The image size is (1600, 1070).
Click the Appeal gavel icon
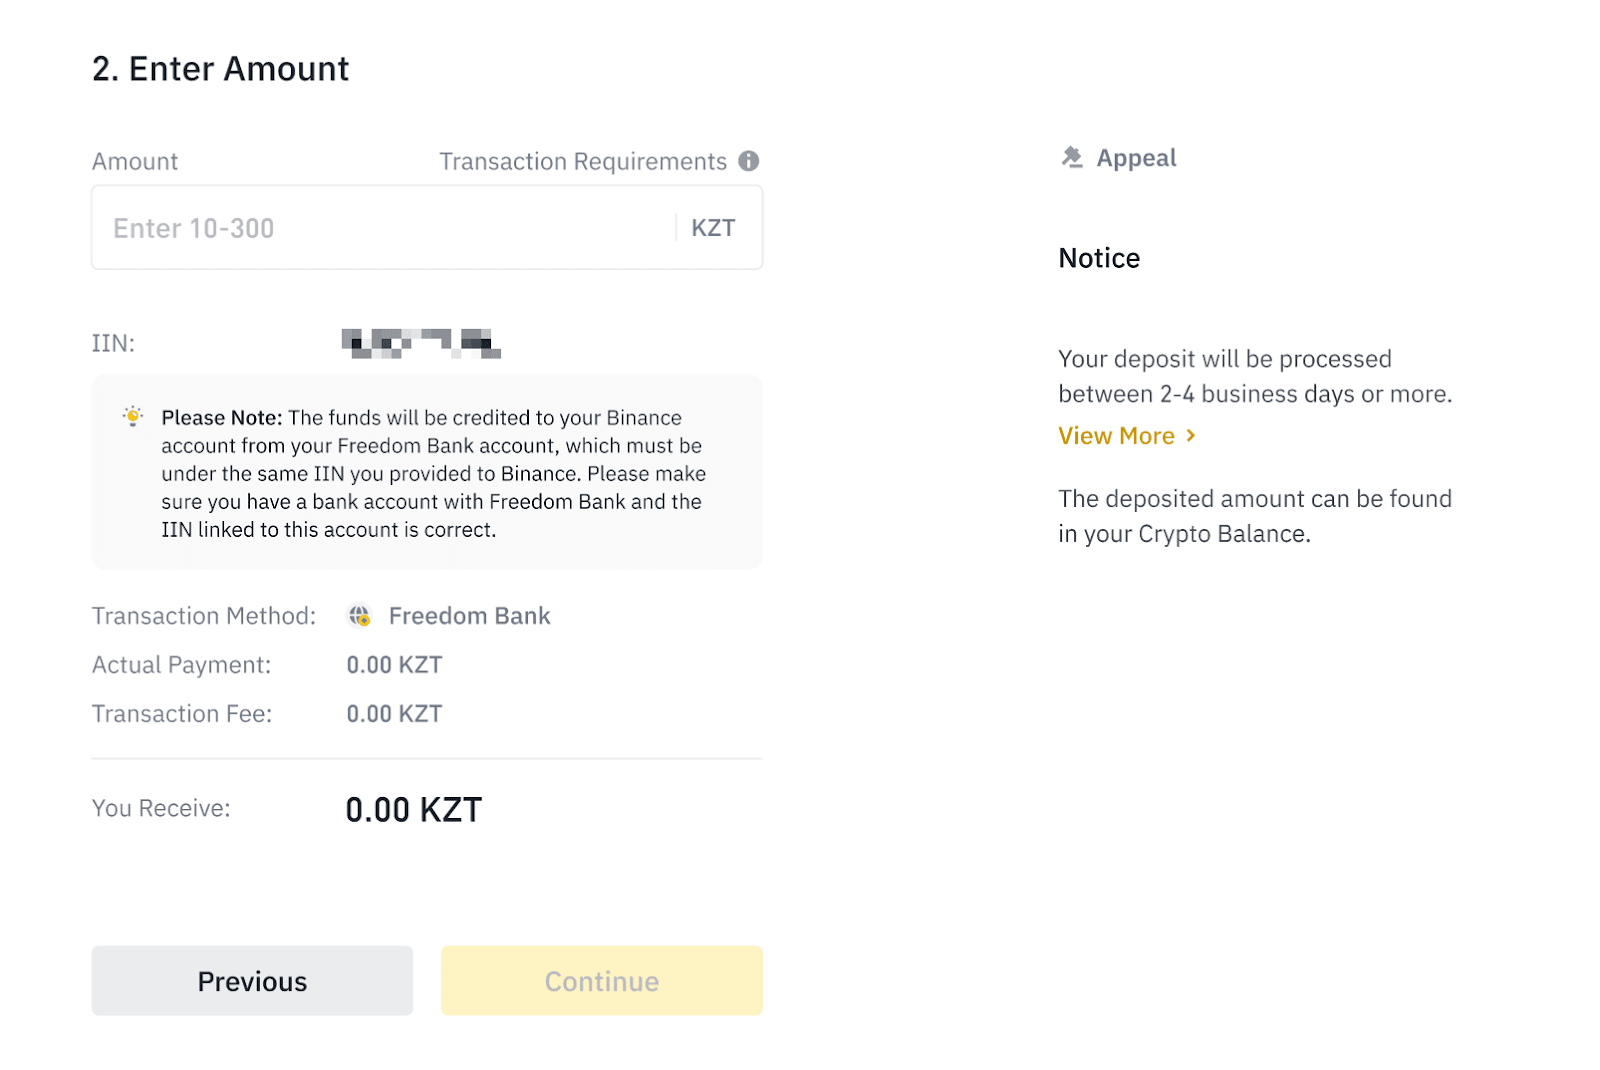tap(1072, 158)
